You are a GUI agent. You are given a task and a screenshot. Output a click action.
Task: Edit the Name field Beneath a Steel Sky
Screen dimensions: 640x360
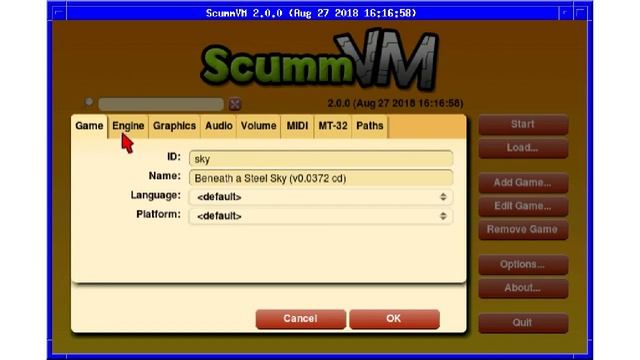click(321, 178)
